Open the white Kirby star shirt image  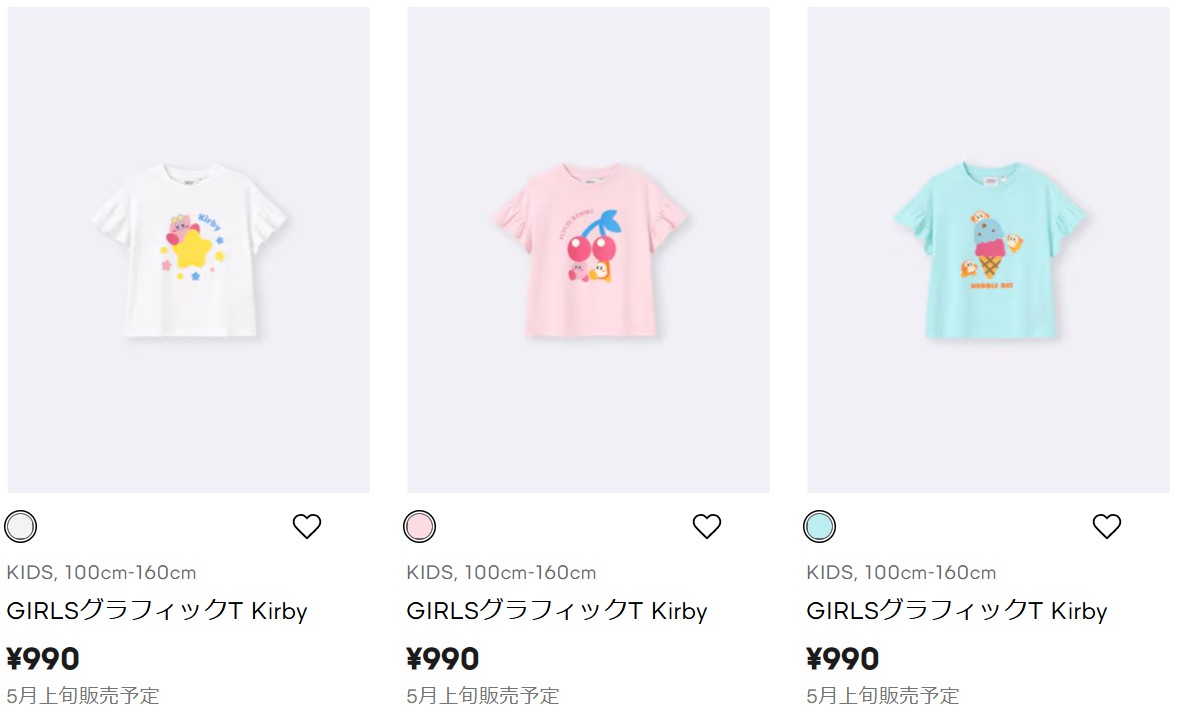[x=189, y=250]
